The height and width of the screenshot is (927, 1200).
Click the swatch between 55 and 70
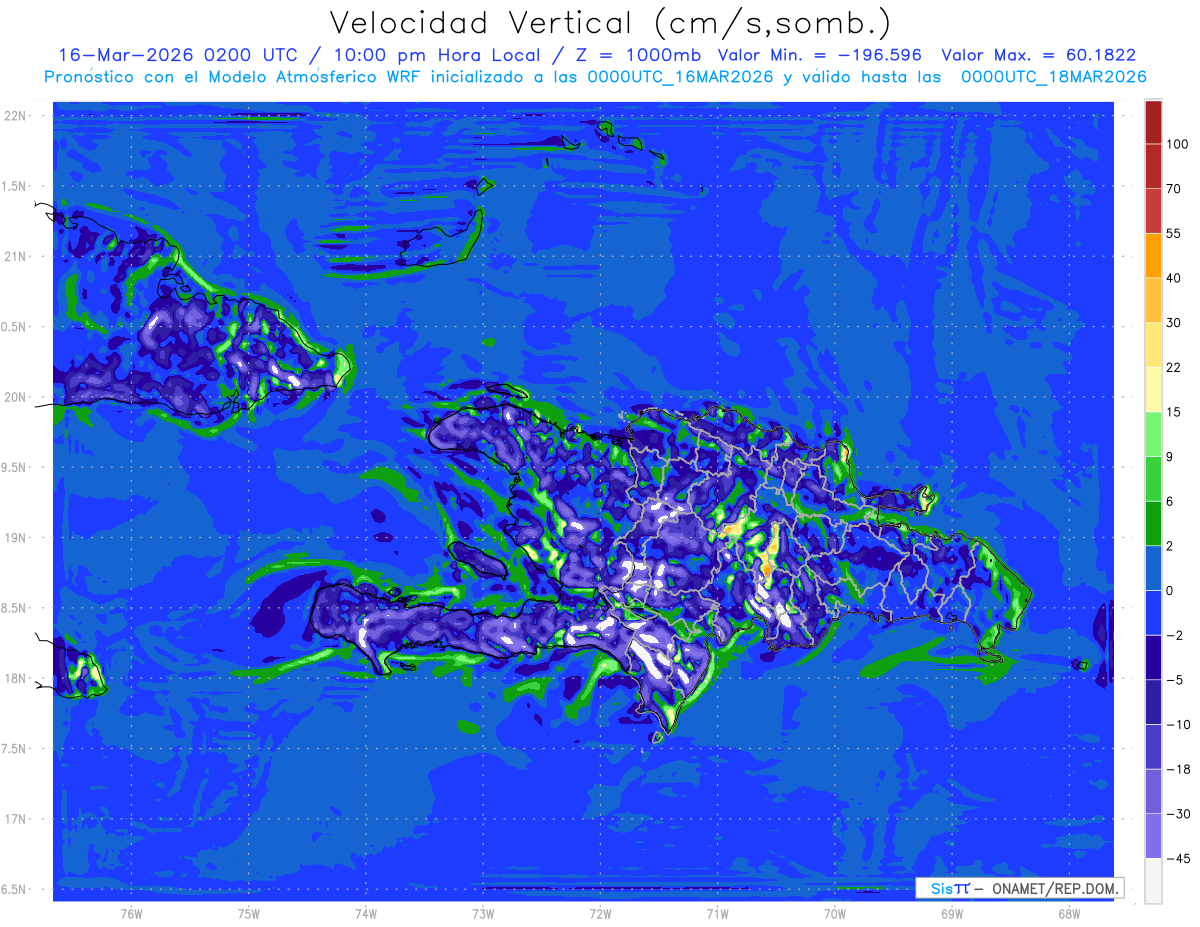click(1153, 211)
